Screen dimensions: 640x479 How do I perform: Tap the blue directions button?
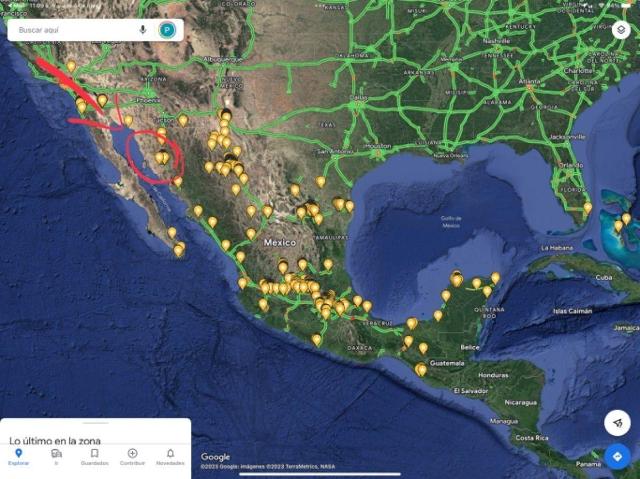click(x=617, y=456)
